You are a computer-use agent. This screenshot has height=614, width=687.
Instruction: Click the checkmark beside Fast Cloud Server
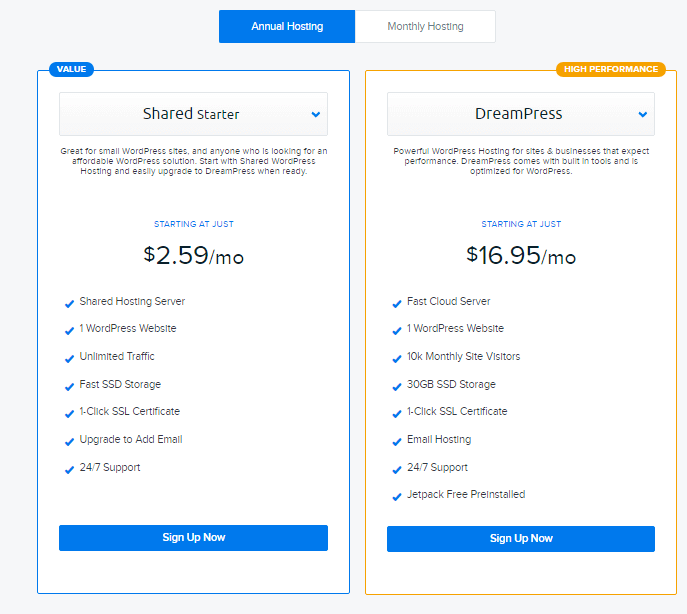tap(397, 303)
